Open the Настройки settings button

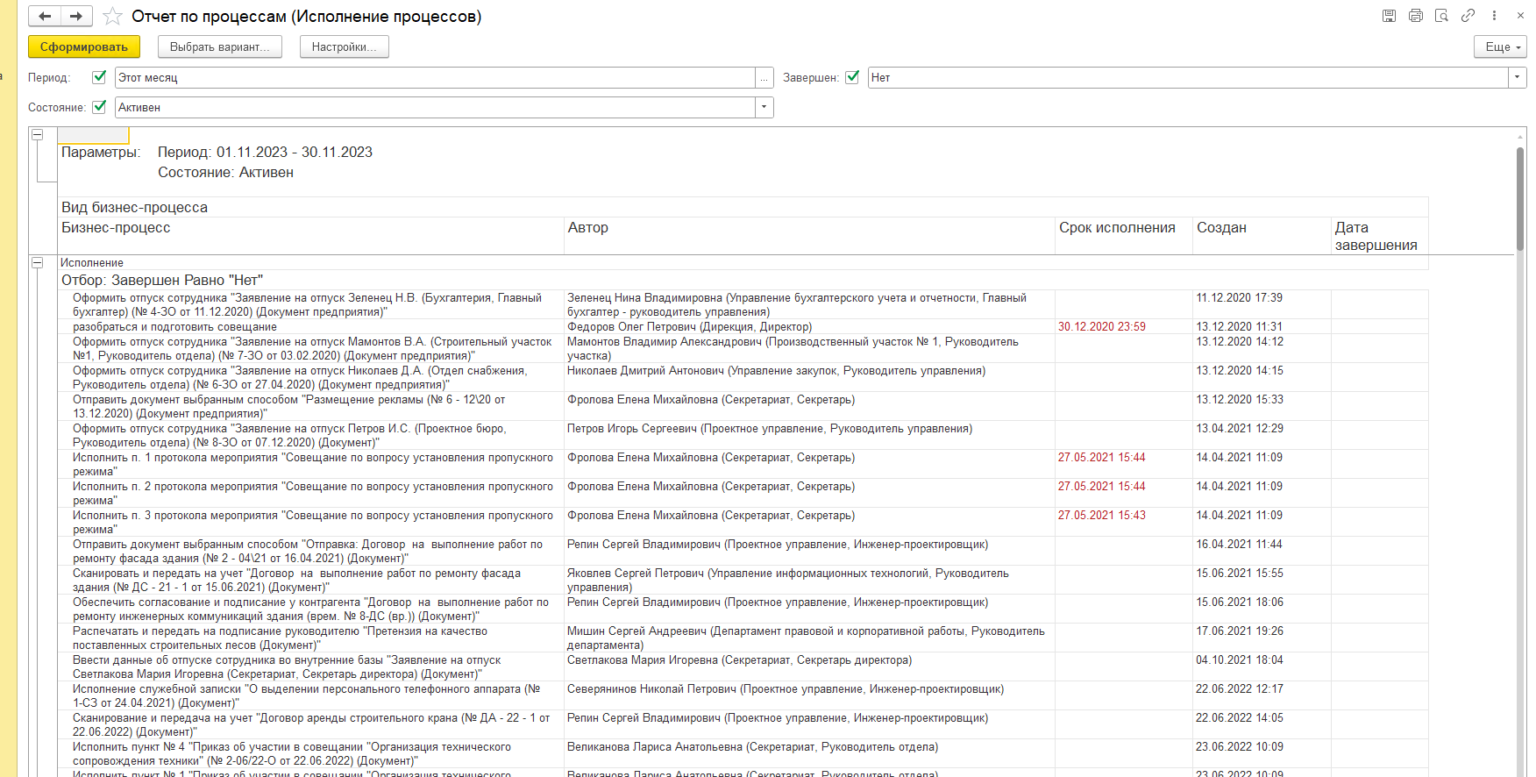(344, 47)
